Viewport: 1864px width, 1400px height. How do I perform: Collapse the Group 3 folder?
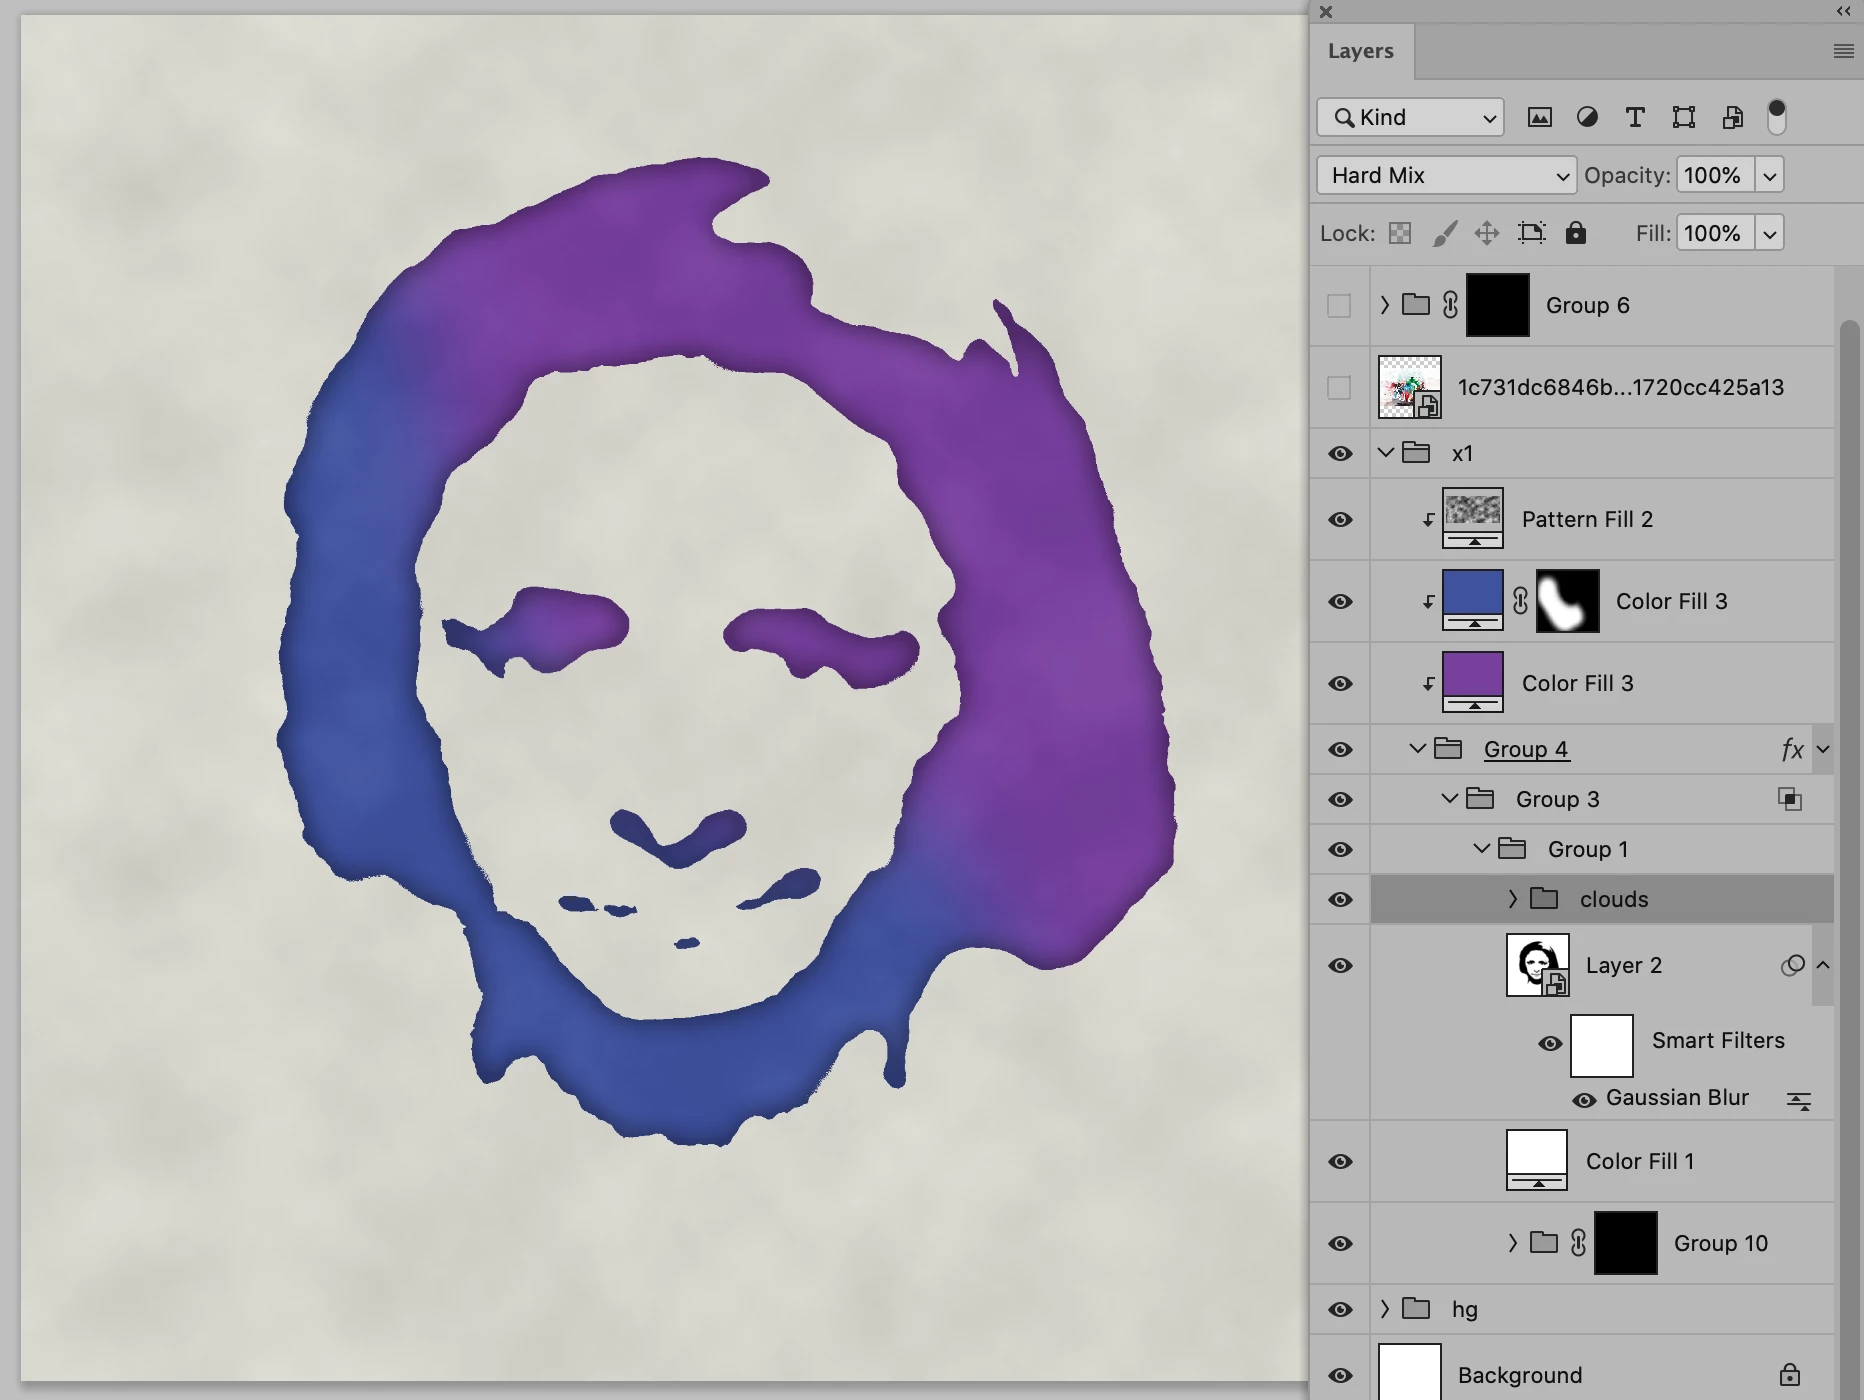1449,798
